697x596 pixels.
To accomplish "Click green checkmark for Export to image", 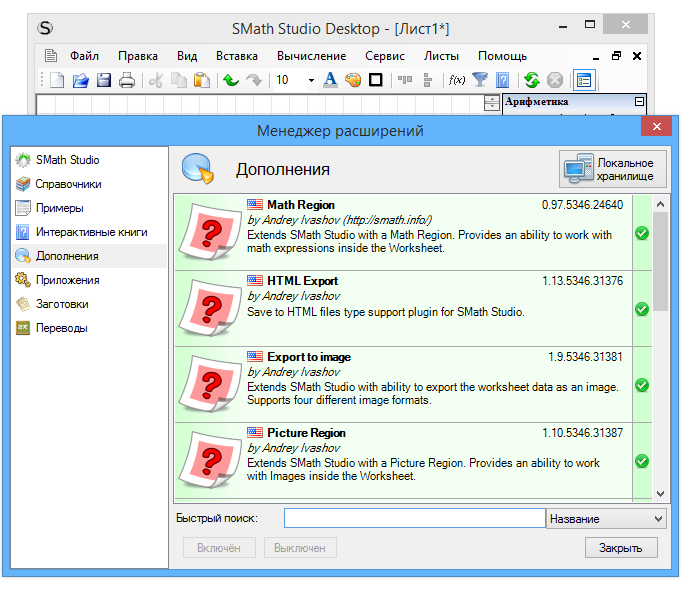I will pyautogui.click(x=642, y=385).
